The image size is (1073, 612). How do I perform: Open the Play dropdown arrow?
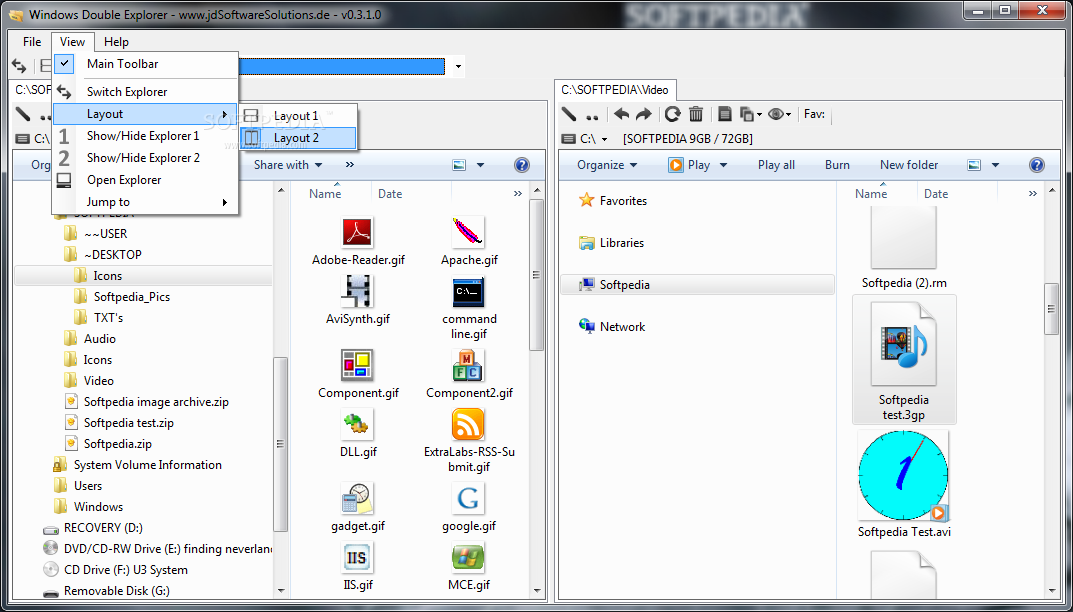coord(723,165)
